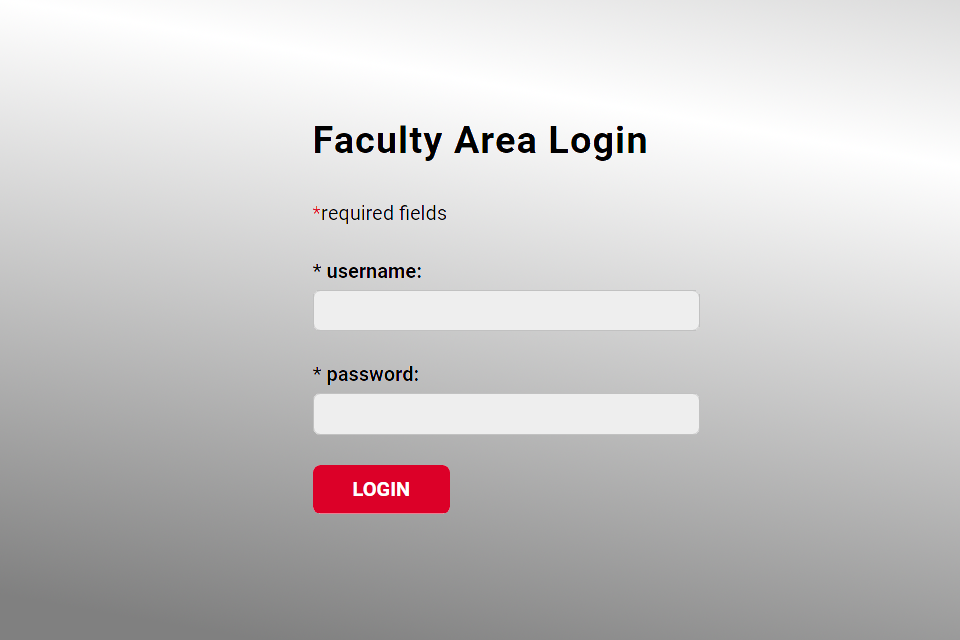Click the asterisk beside username label
Image resolution: width=960 pixels, height=640 pixels.
[317, 271]
